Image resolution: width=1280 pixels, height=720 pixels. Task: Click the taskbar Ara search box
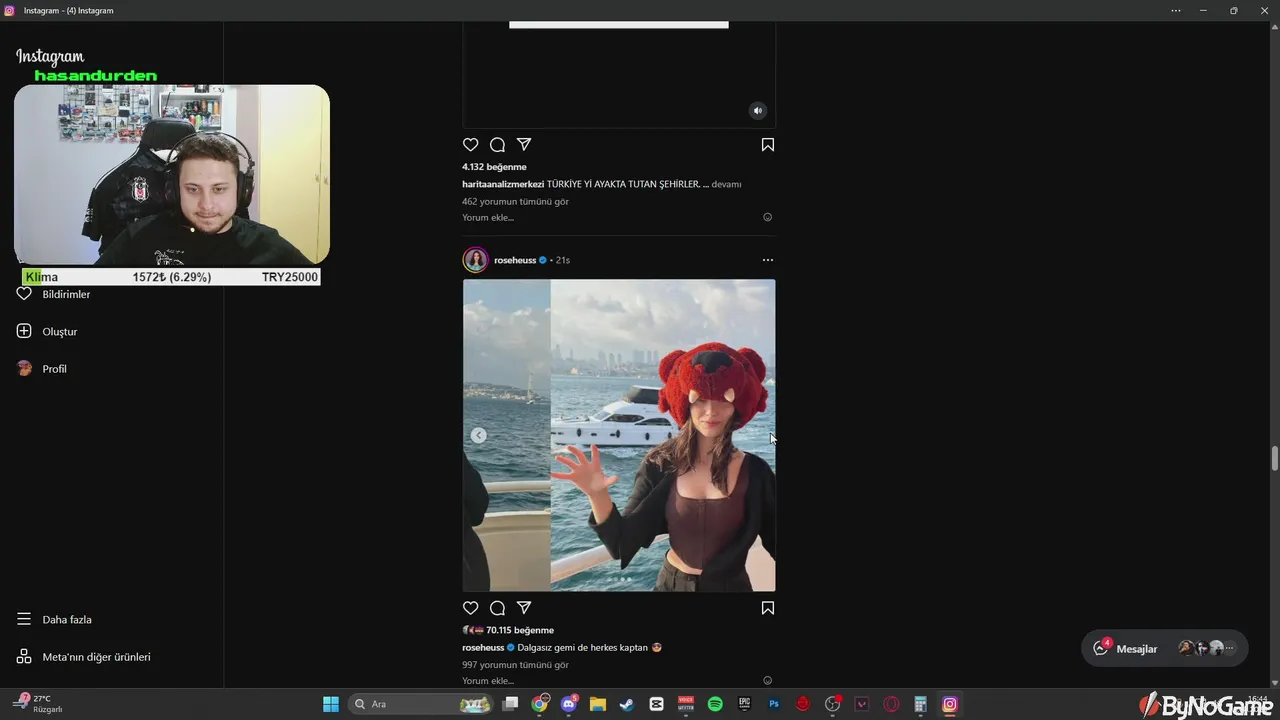420,704
